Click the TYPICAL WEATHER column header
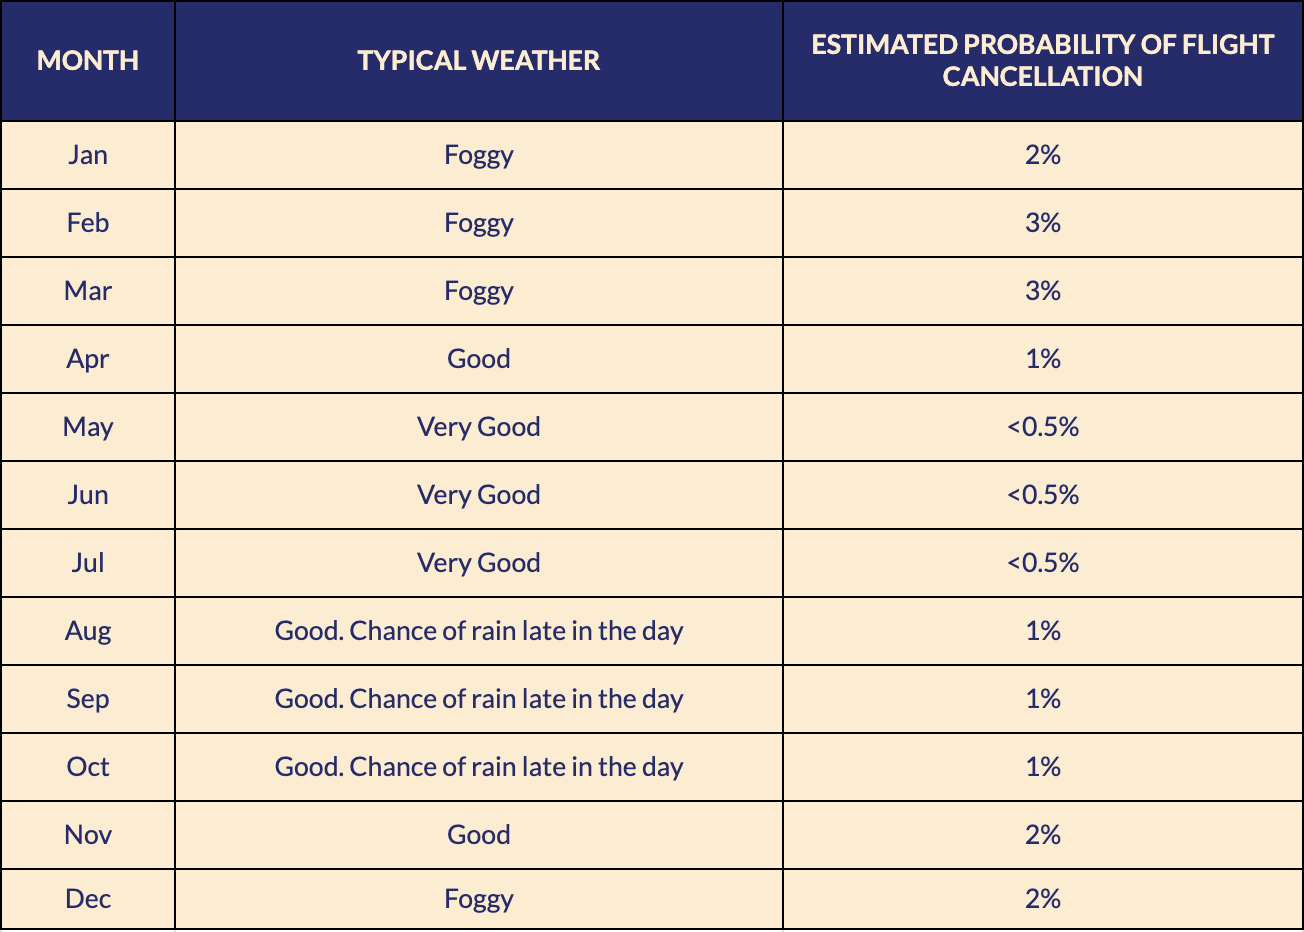 [x=479, y=61]
